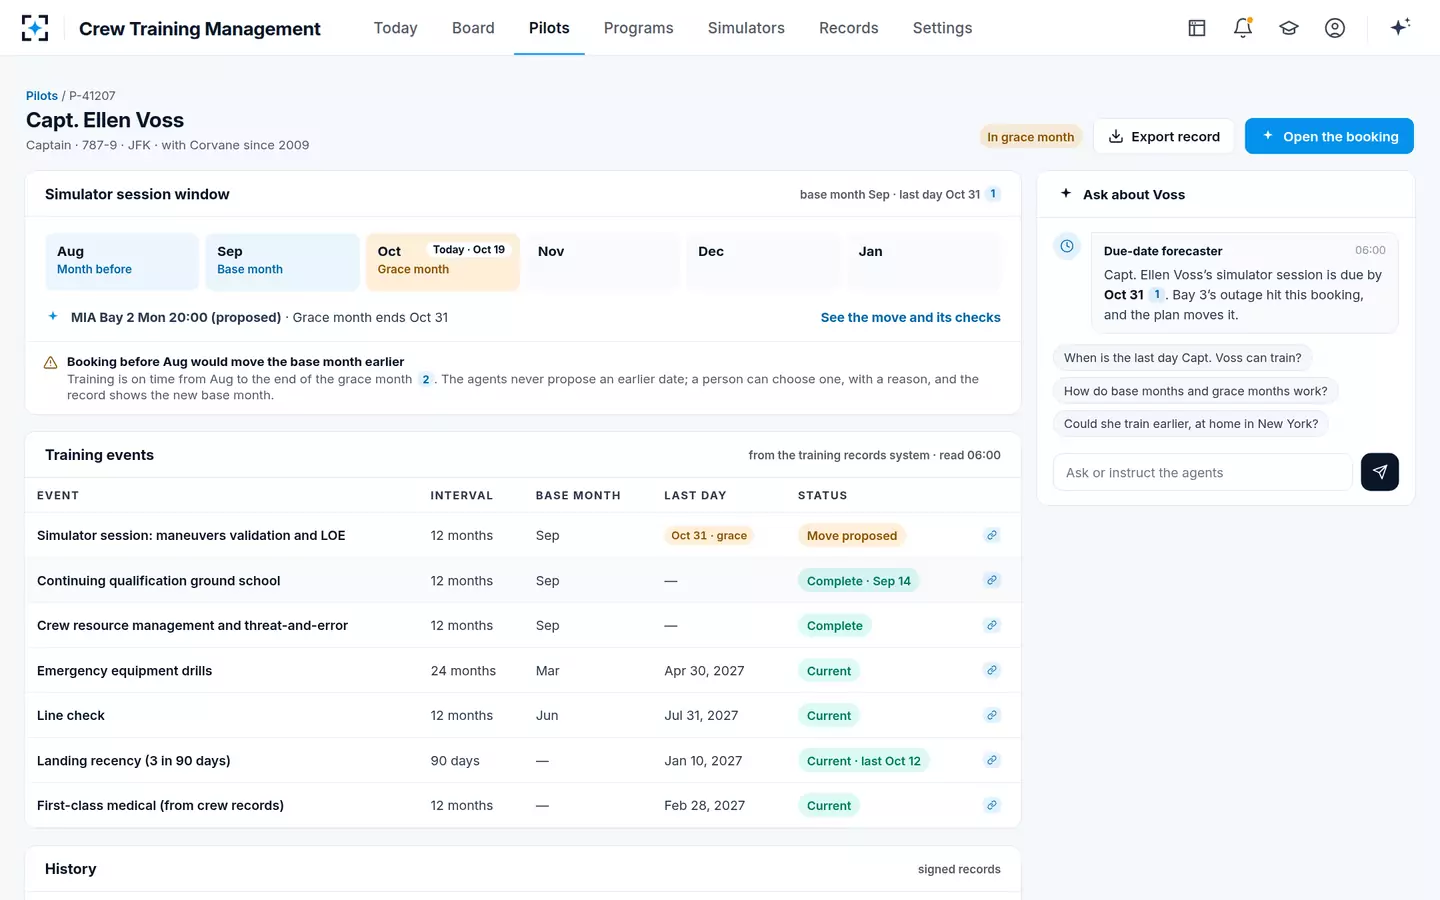Switch to the Board tab
The height and width of the screenshot is (900, 1440).
click(x=473, y=28)
